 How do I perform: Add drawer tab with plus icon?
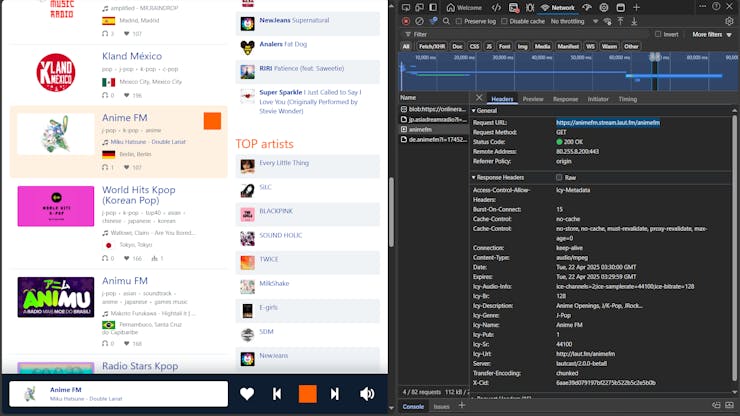pos(462,405)
